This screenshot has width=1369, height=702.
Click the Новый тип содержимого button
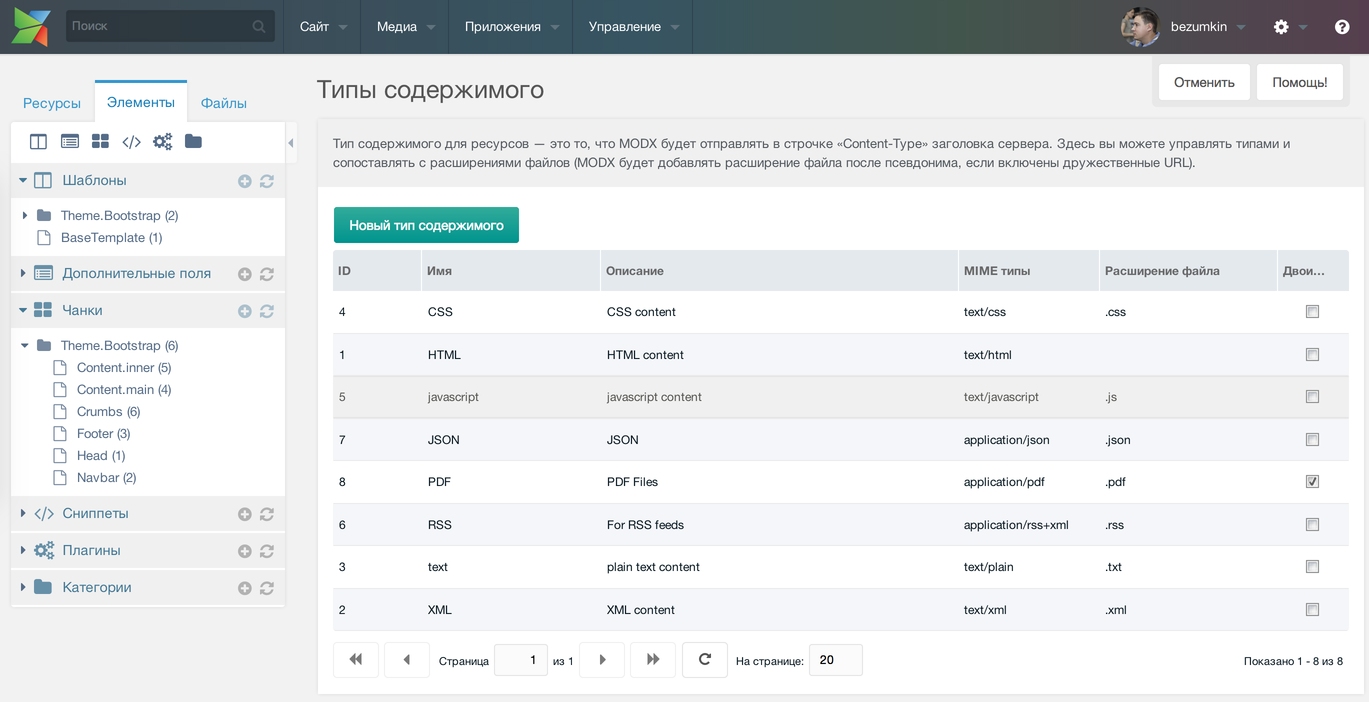pos(426,225)
